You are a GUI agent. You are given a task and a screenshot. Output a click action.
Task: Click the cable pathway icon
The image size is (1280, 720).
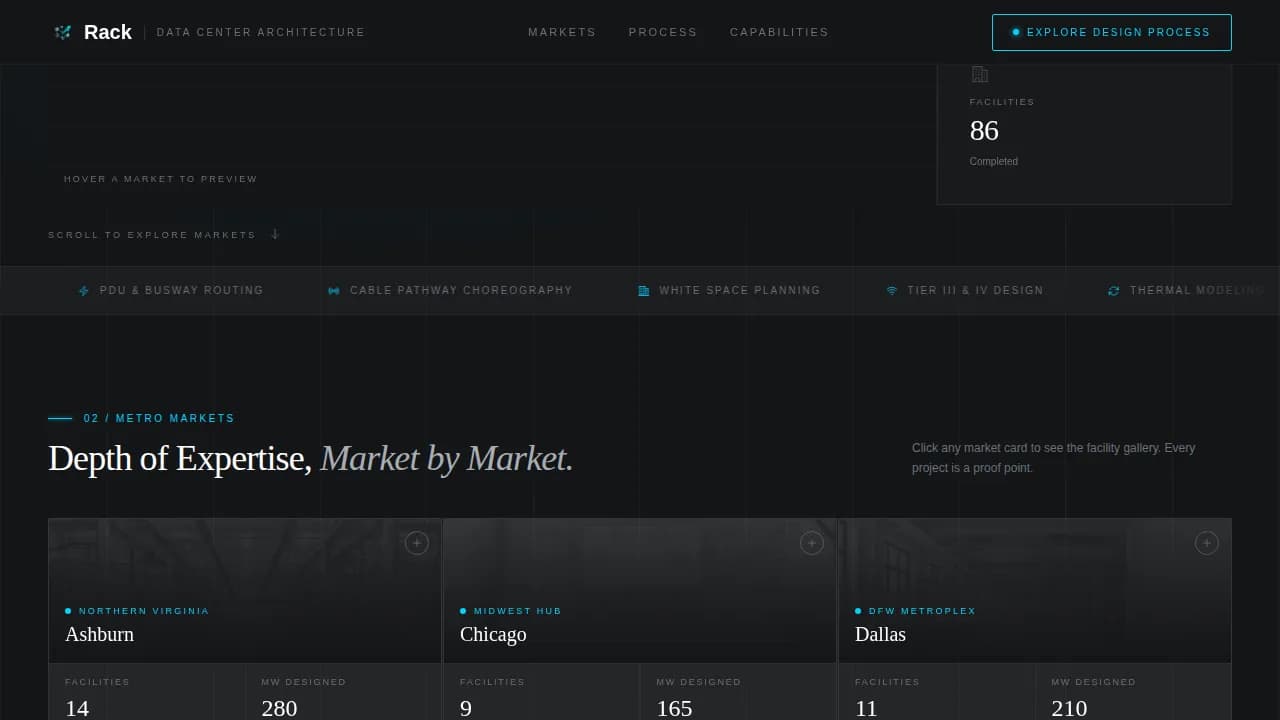(x=334, y=291)
